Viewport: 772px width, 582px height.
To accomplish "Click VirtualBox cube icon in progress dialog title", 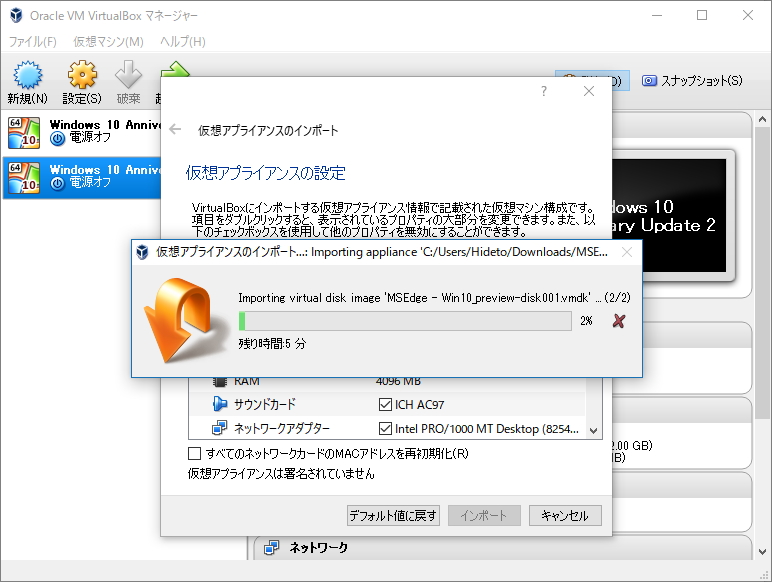I will (x=142, y=252).
